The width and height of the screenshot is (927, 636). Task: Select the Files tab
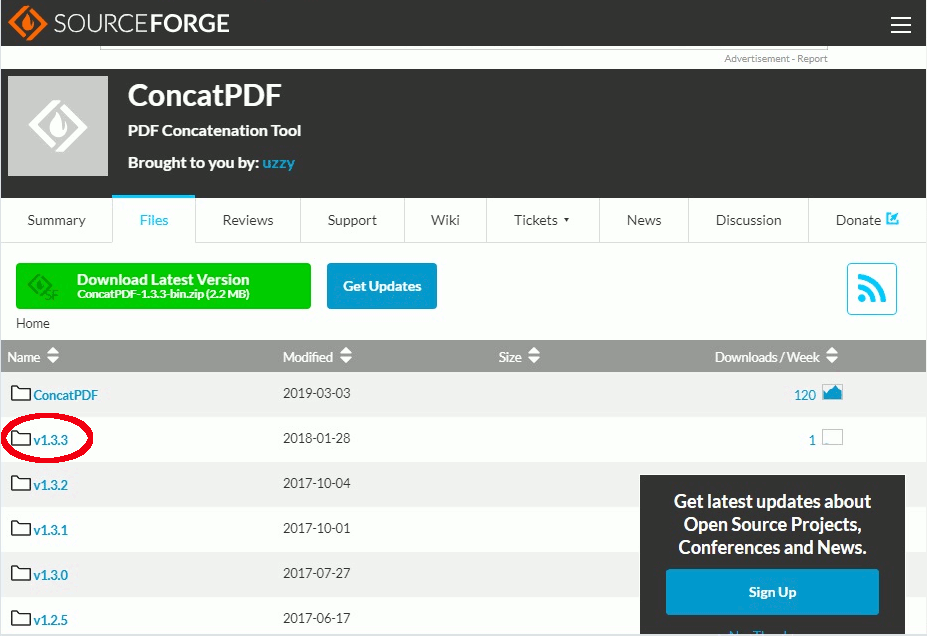click(154, 220)
